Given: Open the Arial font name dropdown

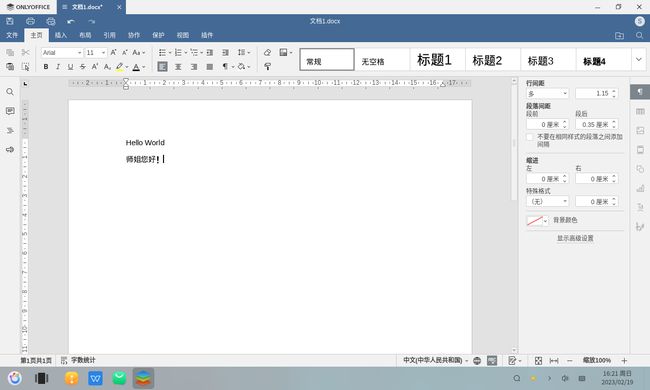Looking at the screenshot, I should pos(79,53).
